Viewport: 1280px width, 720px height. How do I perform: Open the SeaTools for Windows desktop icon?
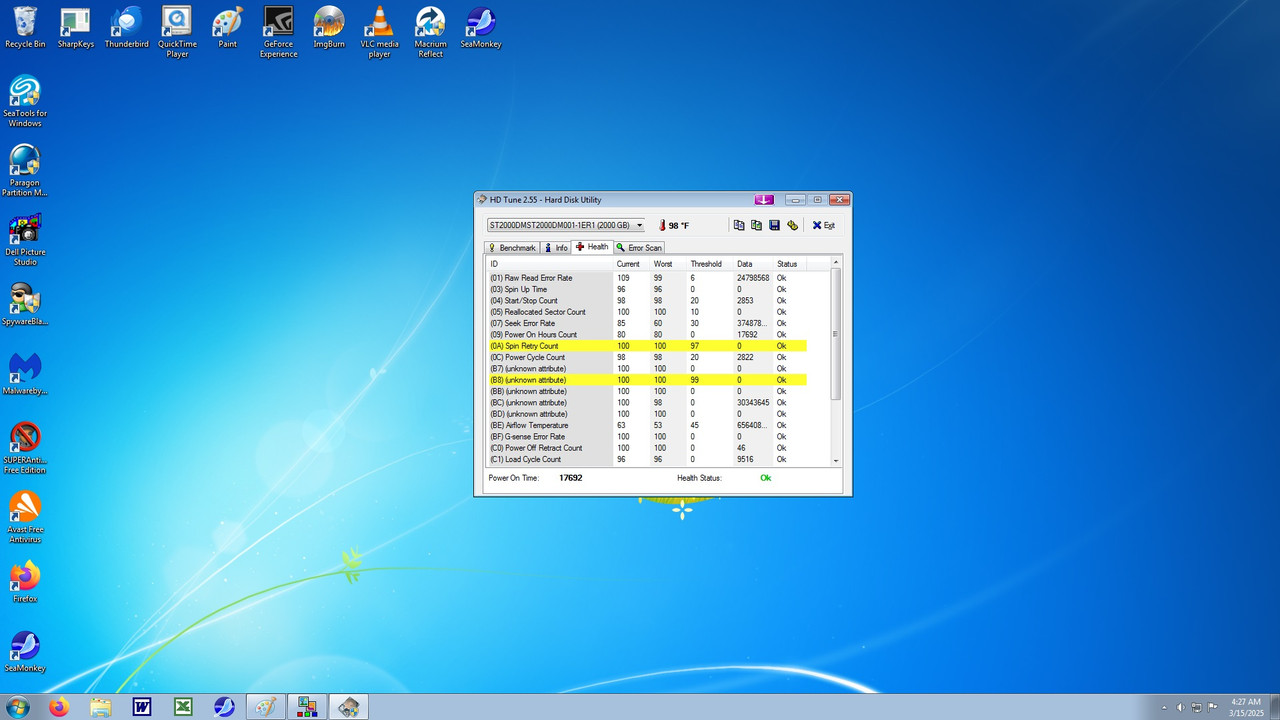click(x=25, y=101)
